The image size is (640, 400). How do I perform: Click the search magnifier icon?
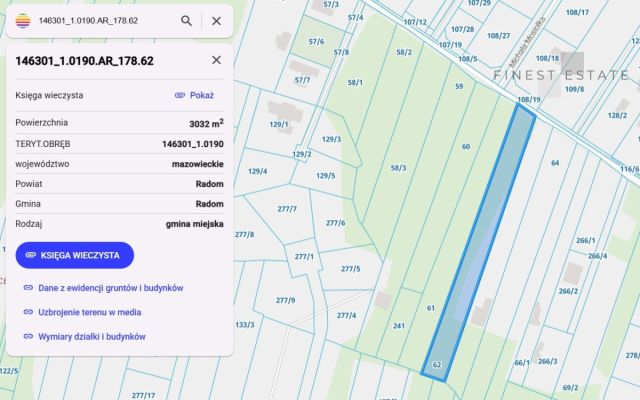click(186, 21)
